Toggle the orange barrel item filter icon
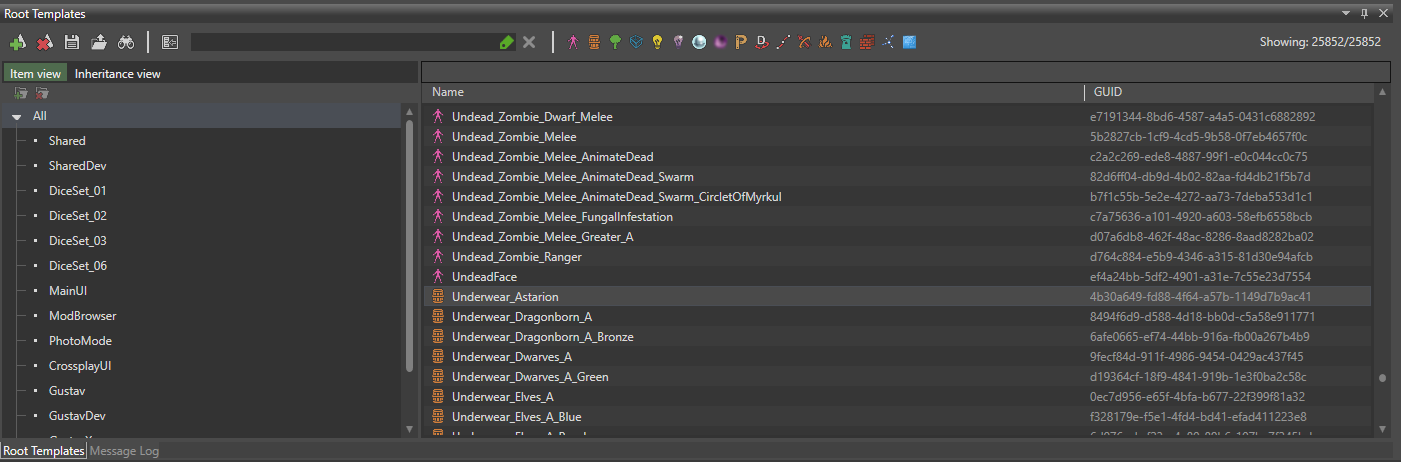 [594, 42]
